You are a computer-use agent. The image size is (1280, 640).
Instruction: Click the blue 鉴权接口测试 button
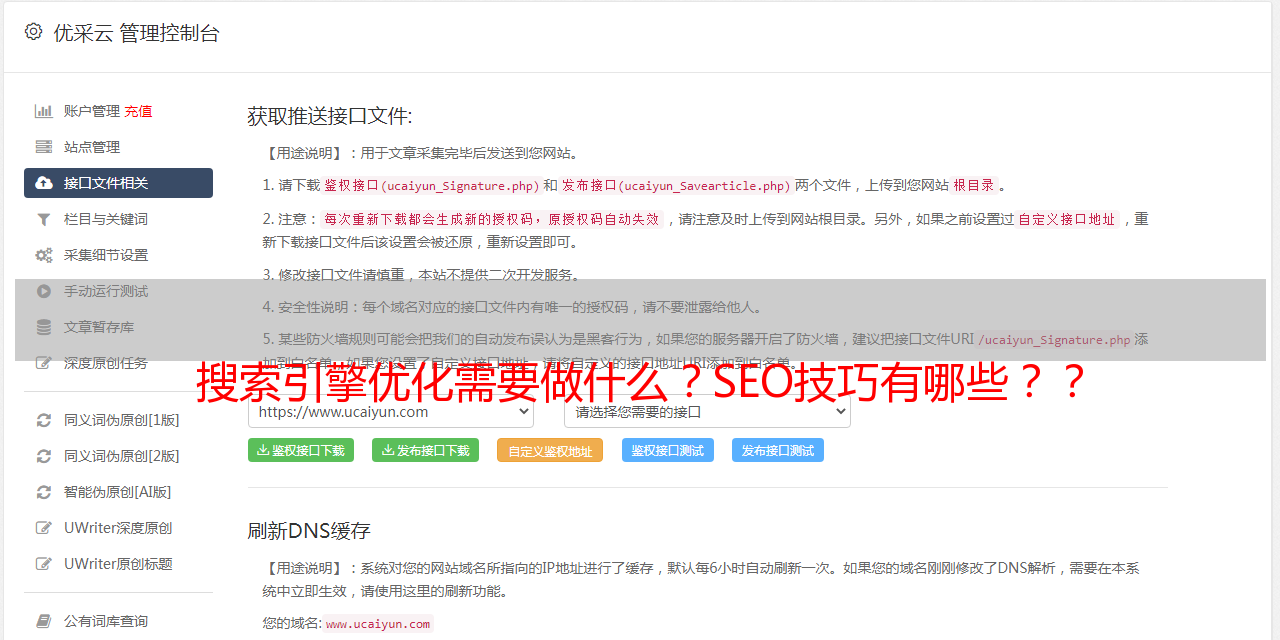tap(668, 450)
